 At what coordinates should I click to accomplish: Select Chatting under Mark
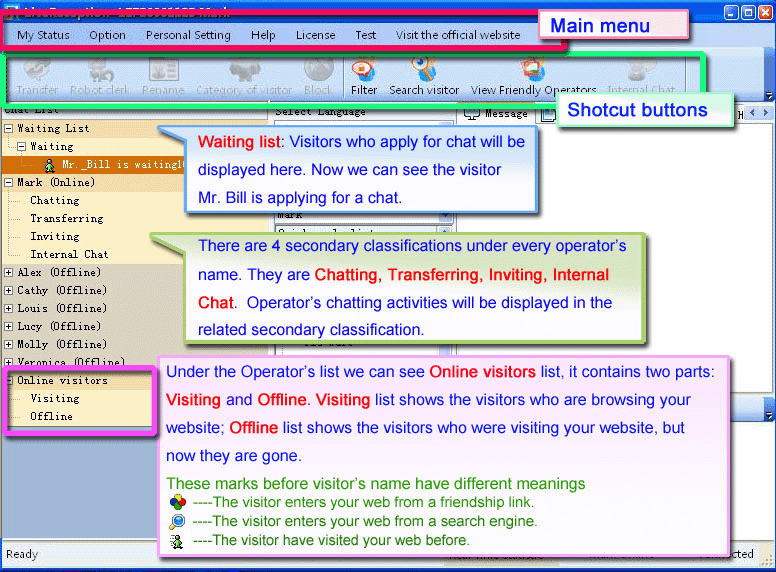54,200
